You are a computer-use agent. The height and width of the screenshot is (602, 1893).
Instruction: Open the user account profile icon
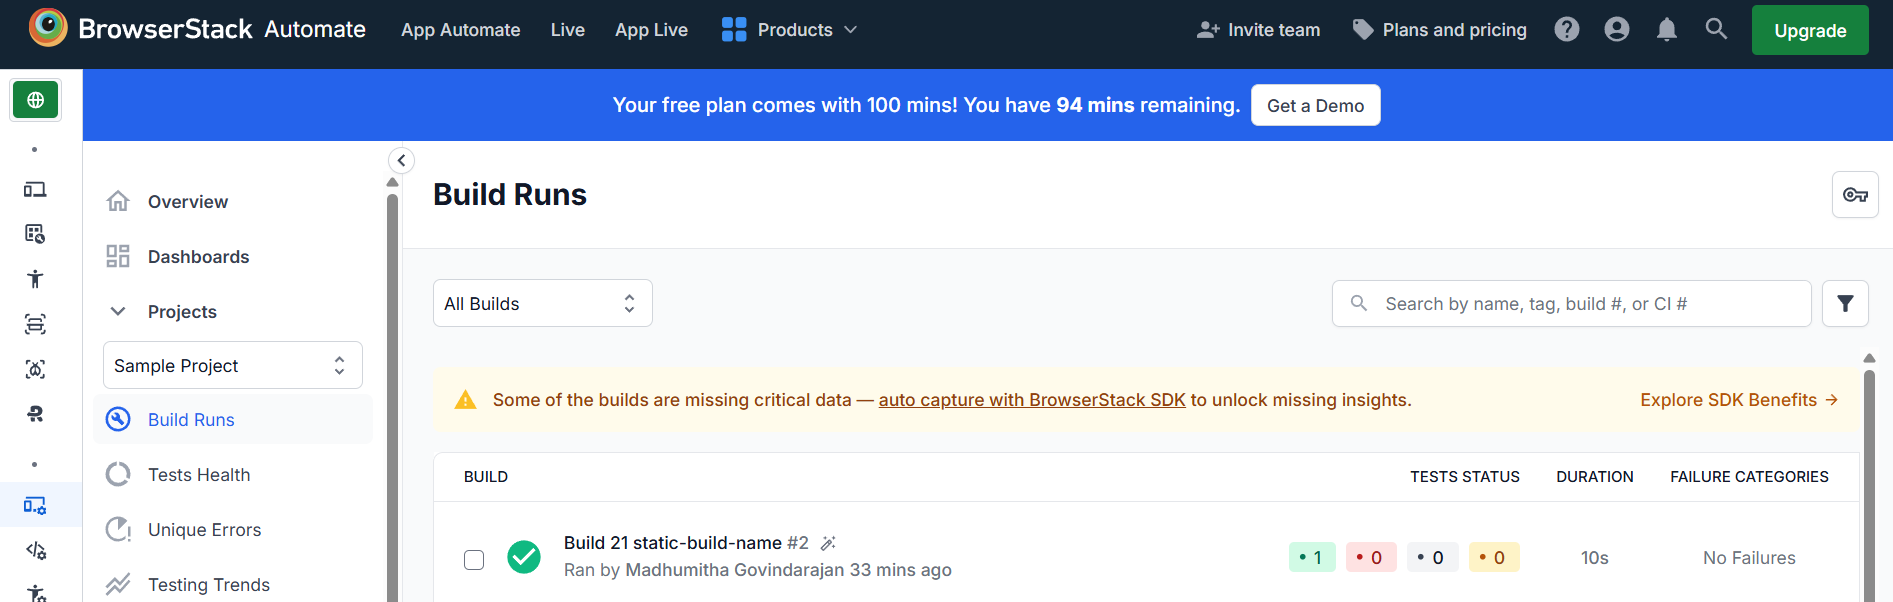click(1617, 30)
